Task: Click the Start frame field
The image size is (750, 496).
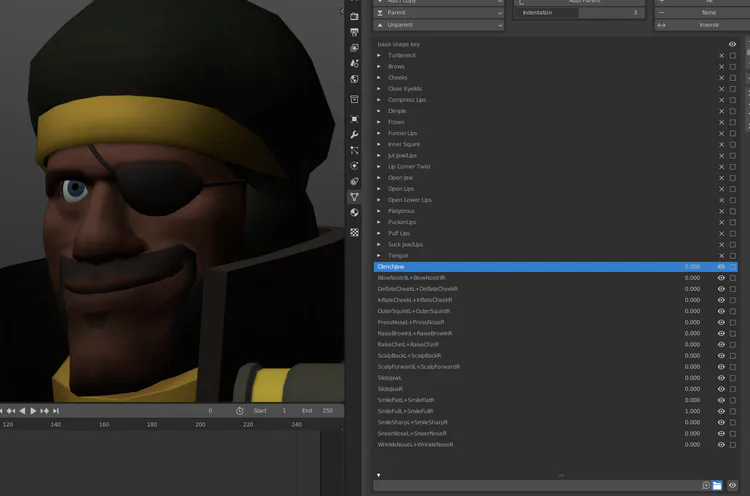Action: [x=270, y=411]
